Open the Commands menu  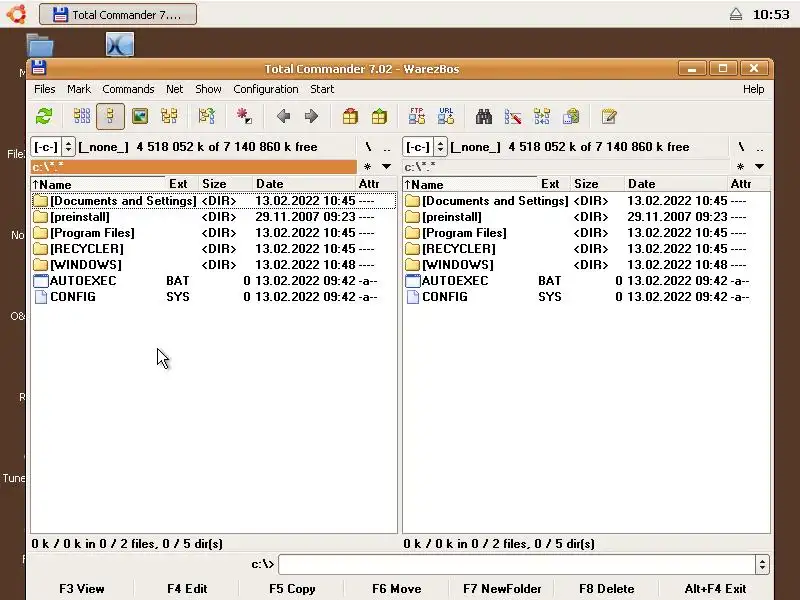point(128,89)
